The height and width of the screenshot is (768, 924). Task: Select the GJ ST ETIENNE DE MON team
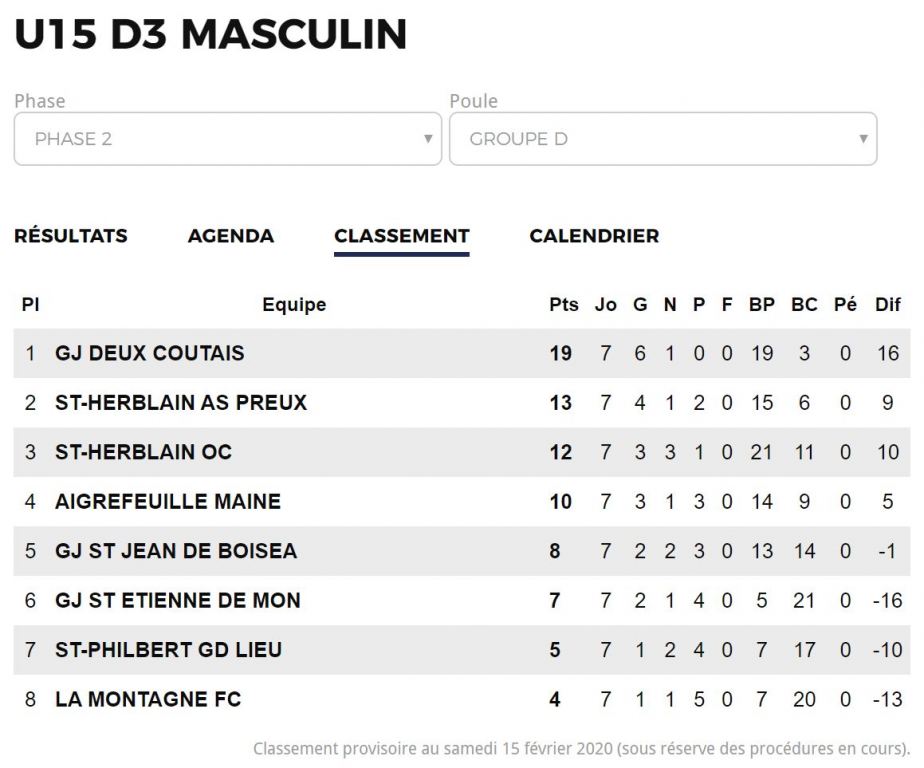(x=178, y=601)
